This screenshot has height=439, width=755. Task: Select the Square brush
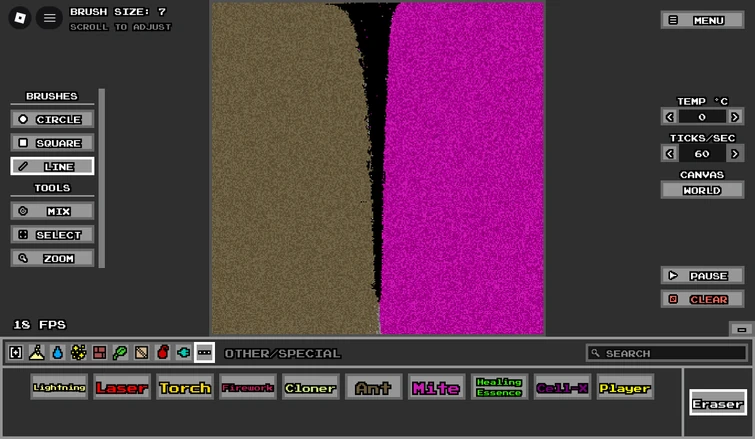point(52,142)
